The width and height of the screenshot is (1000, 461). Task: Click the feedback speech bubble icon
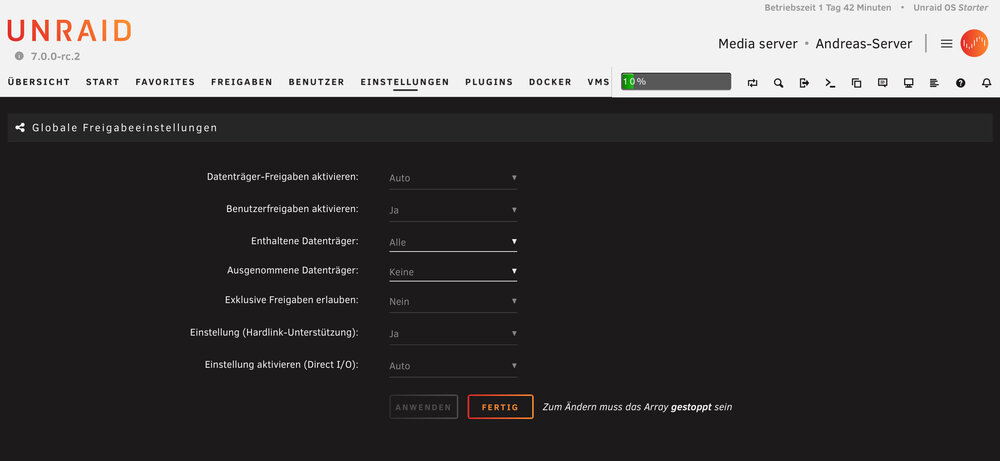[x=883, y=83]
